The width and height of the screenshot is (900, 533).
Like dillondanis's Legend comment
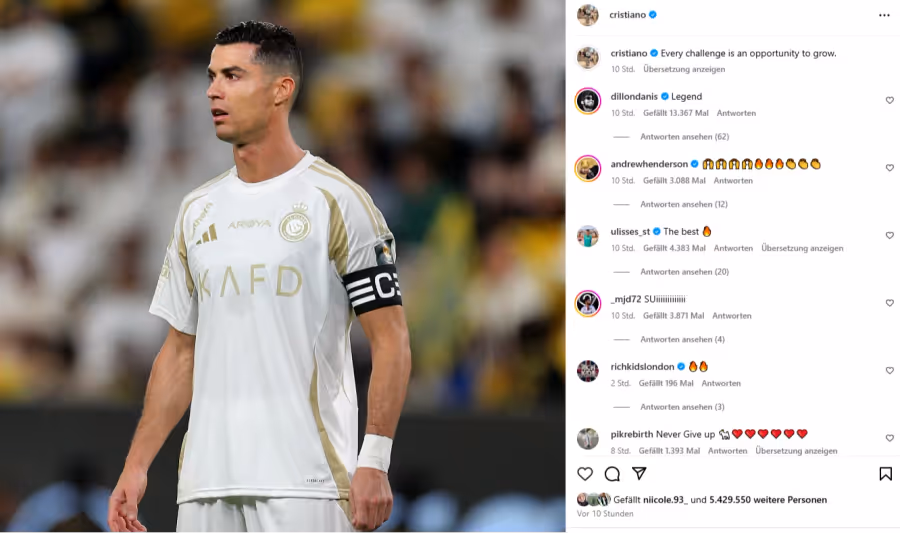(890, 100)
